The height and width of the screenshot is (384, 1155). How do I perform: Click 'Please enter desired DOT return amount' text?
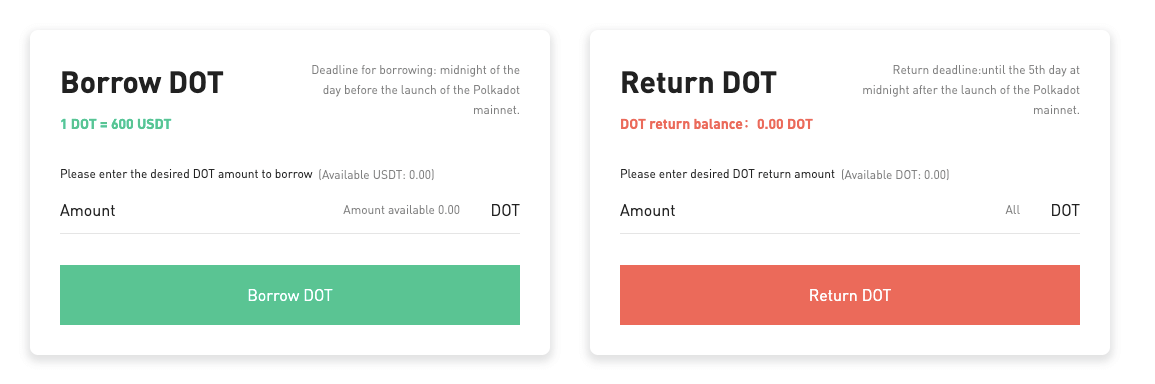727,175
